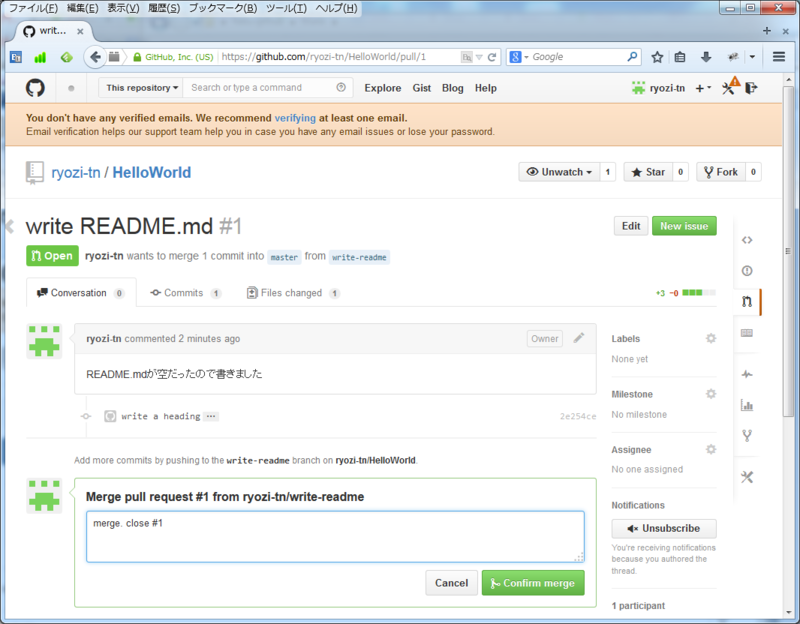
Task: Open Wiki icon in repository sidebar
Action: 747,333
